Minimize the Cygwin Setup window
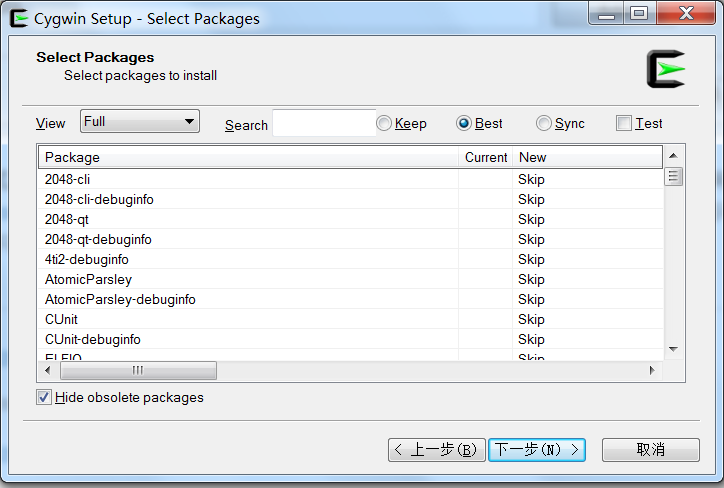The image size is (724, 488). [606, 13]
